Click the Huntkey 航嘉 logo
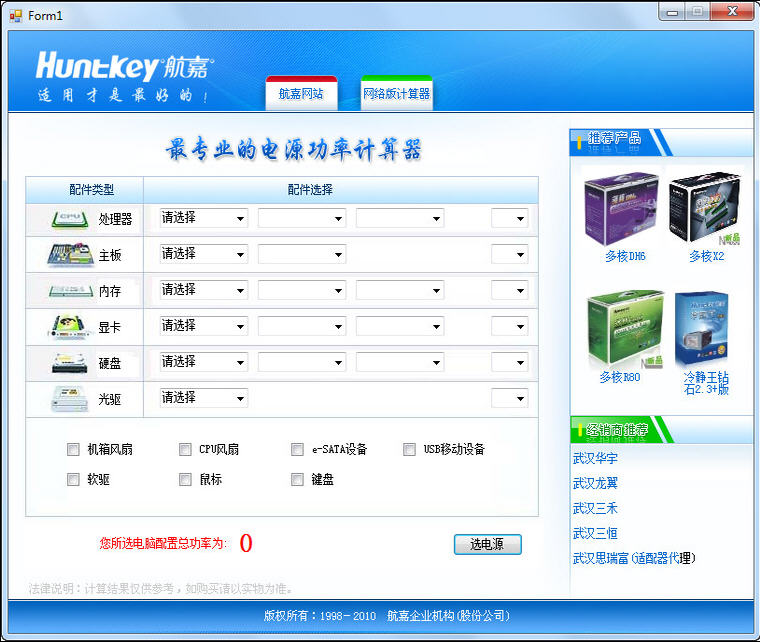The height and width of the screenshot is (642, 760). pyautogui.click(x=124, y=66)
